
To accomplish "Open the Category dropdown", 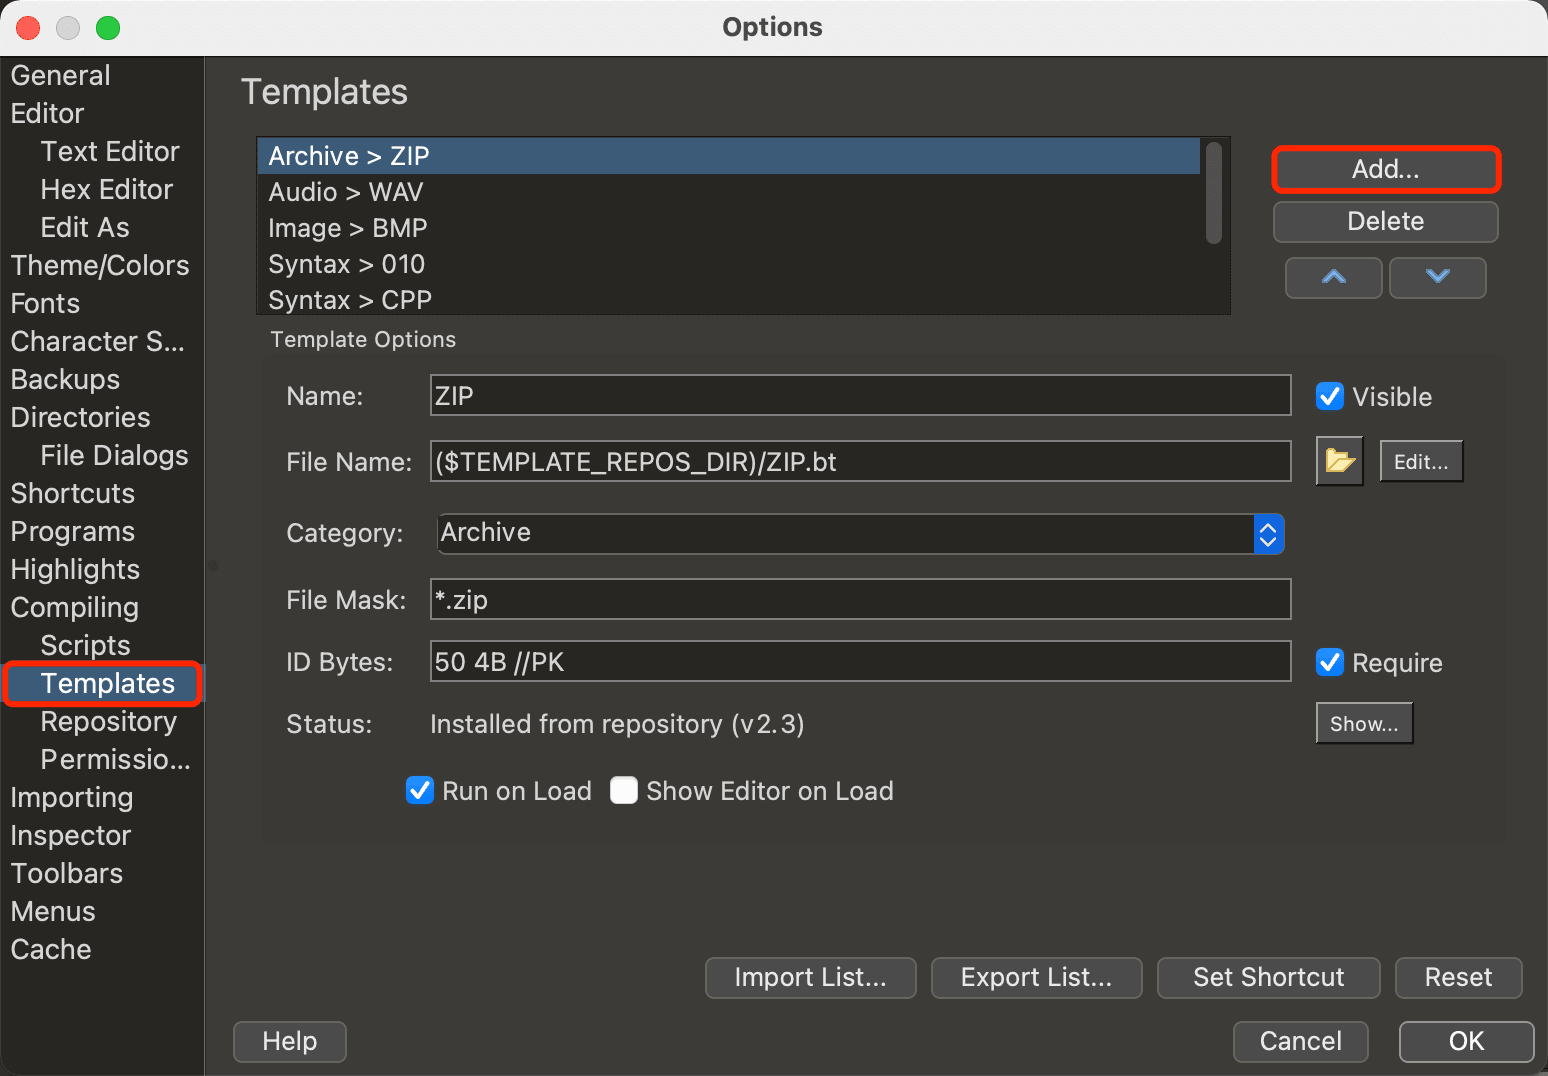I will click(860, 533).
